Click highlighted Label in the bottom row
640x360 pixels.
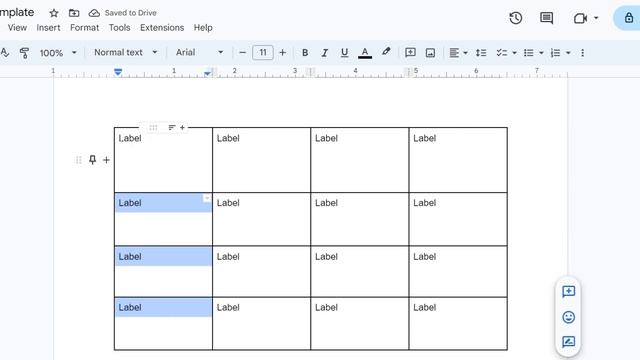pos(130,307)
